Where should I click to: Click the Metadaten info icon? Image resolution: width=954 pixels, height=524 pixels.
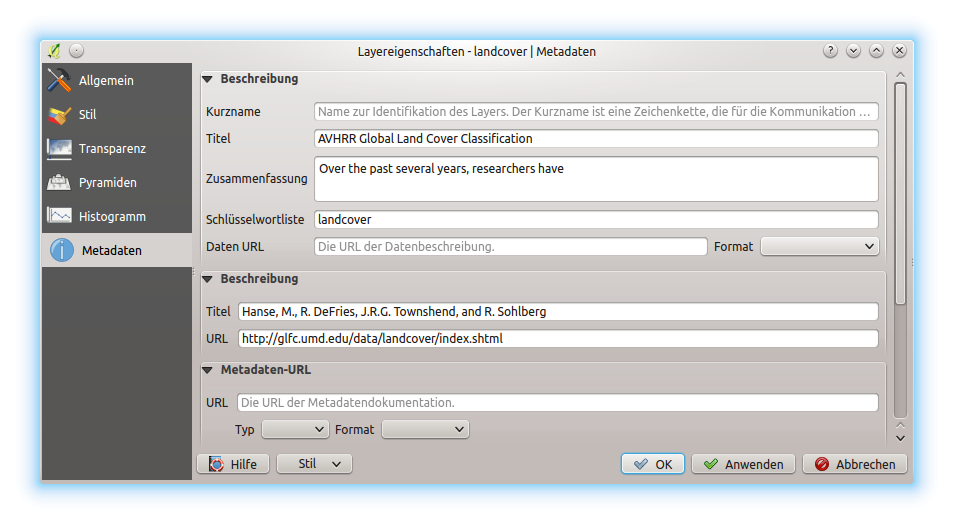pos(61,251)
